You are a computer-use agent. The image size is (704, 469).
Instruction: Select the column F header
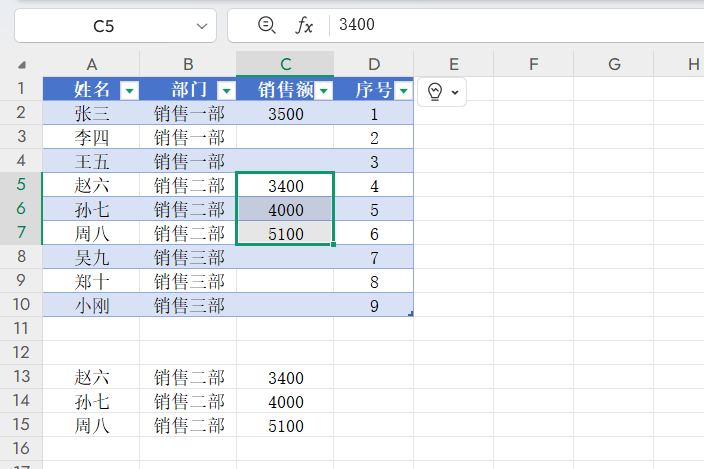point(533,64)
